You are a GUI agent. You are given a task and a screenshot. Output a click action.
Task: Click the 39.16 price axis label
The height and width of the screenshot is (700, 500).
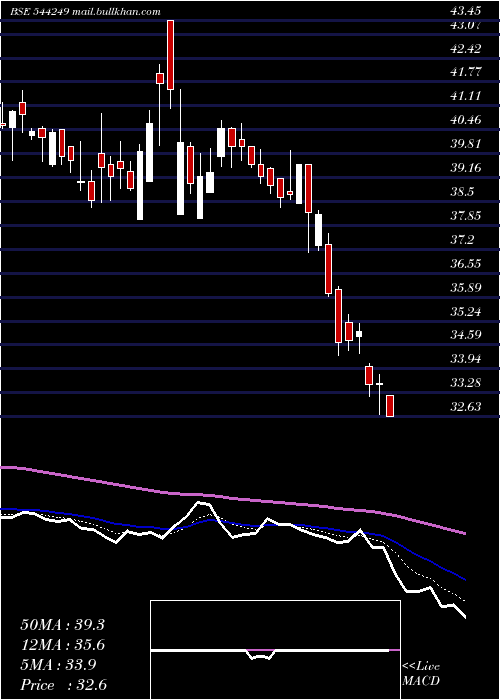(x=466, y=168)
